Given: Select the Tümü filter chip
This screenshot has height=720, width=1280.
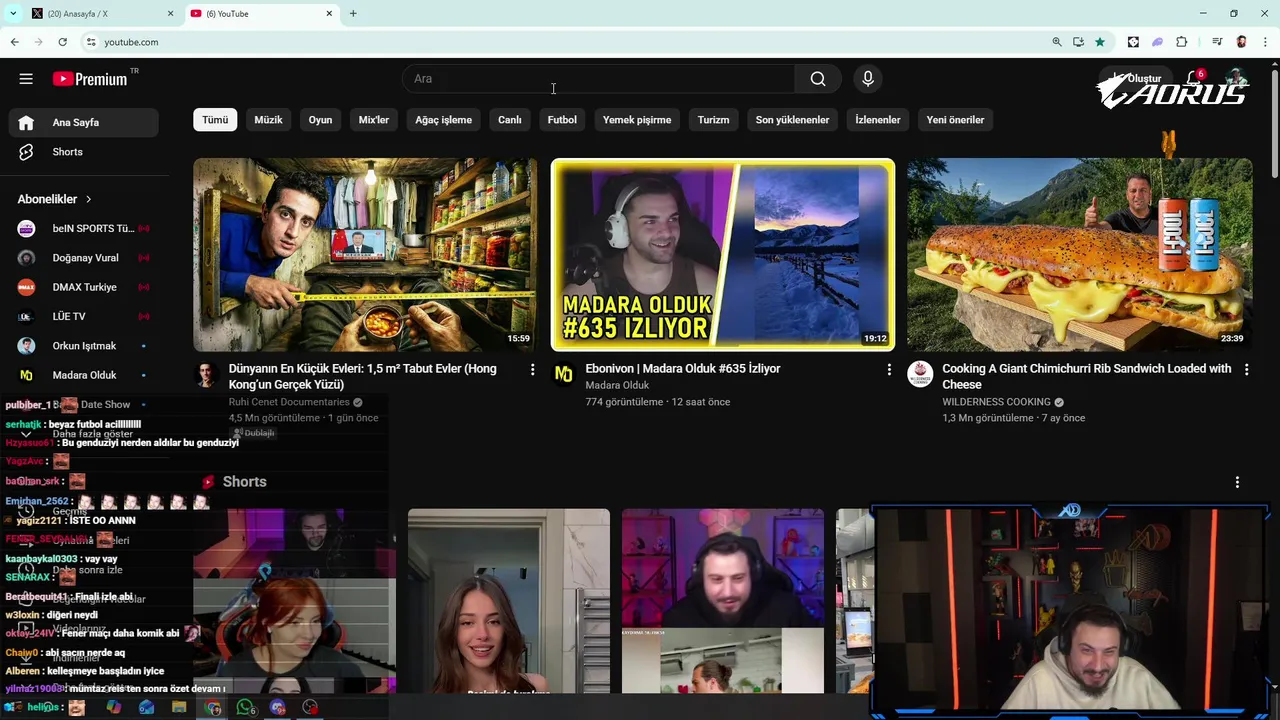Looking at the screenshot, I should tap(215, 120).
